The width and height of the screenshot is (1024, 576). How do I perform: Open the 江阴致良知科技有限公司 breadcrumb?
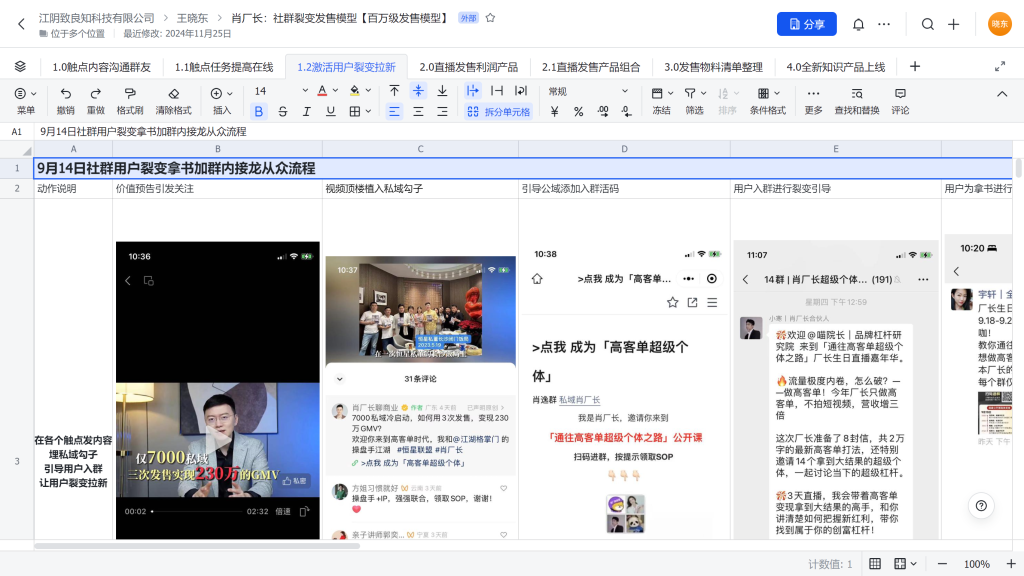(x=97, y=18)
